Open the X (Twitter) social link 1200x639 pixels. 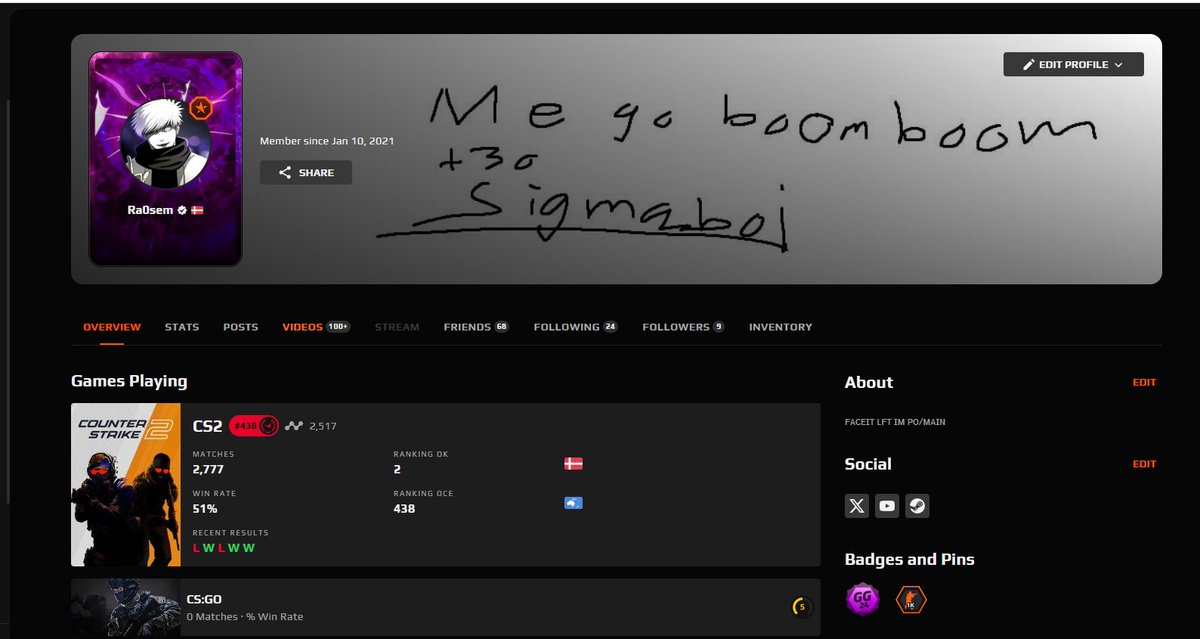point(857,506)
